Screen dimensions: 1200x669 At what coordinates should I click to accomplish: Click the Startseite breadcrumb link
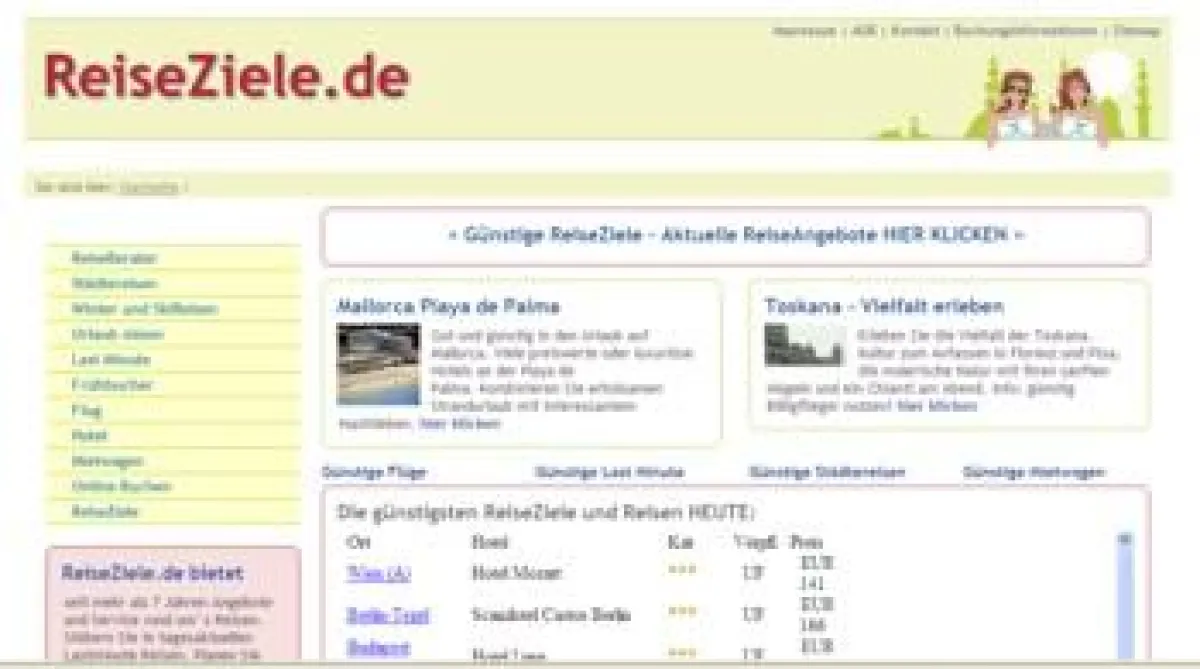[148, 186]
